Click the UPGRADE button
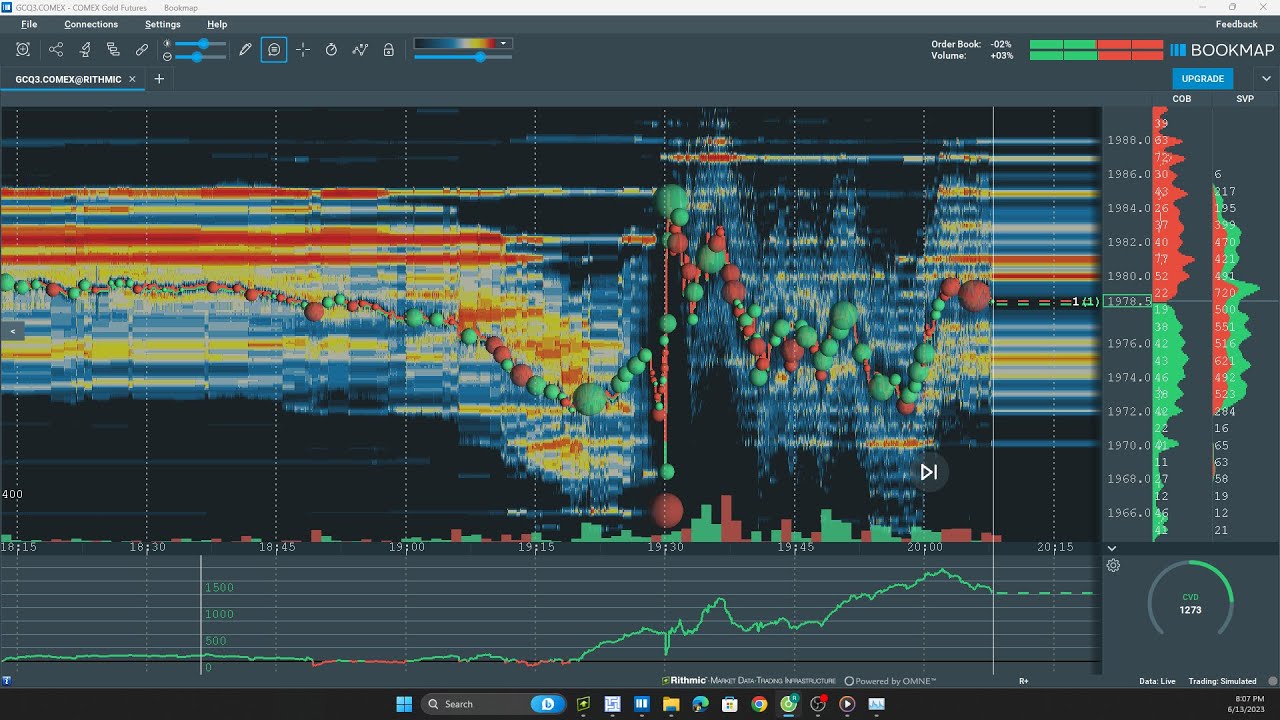 pyautogui.click(x=1203, y=79)
